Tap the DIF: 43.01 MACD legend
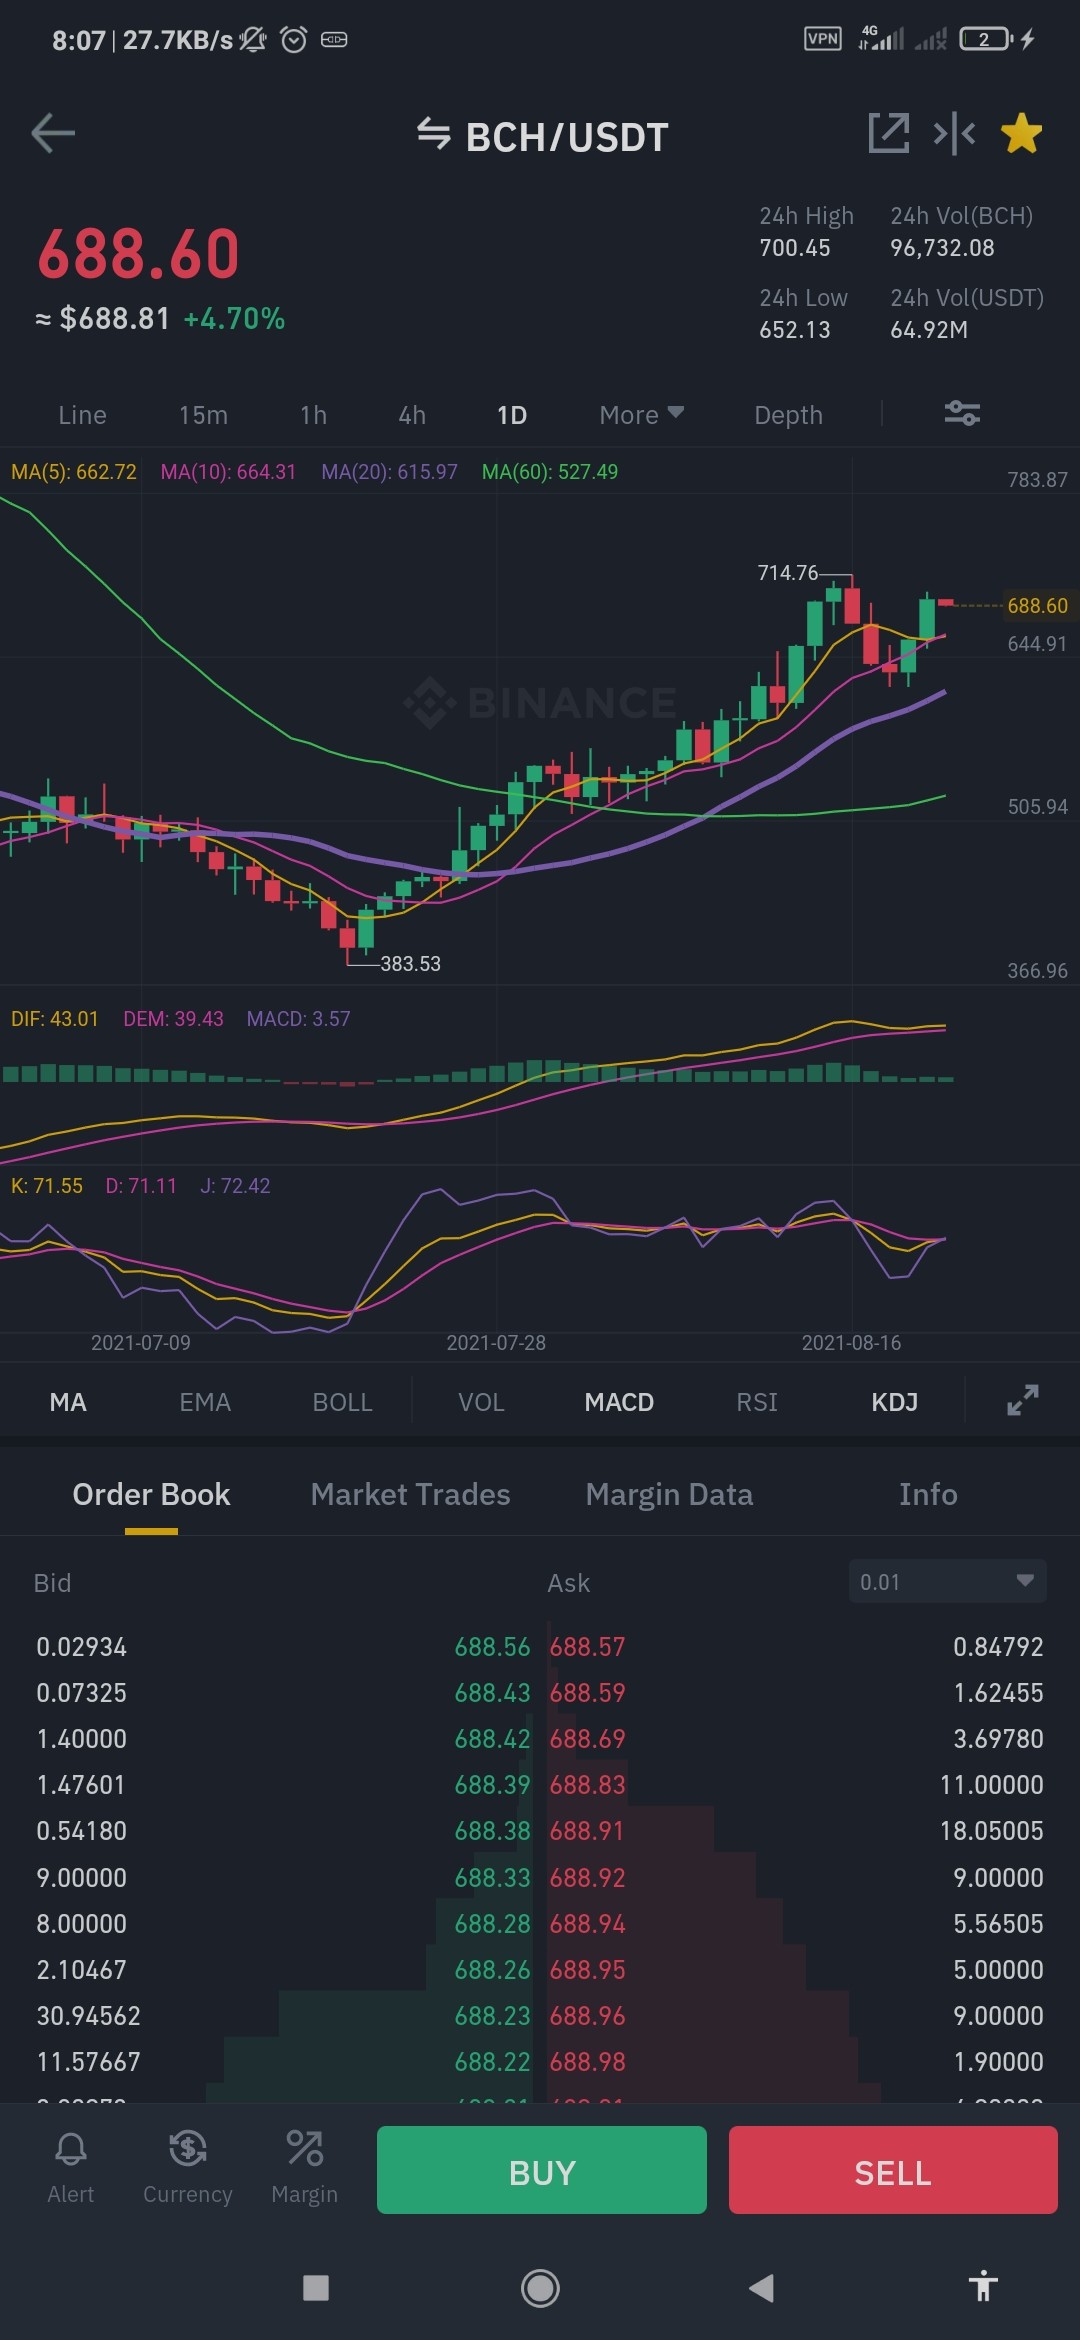The image size is (1080, 2340). (54, 1019)
